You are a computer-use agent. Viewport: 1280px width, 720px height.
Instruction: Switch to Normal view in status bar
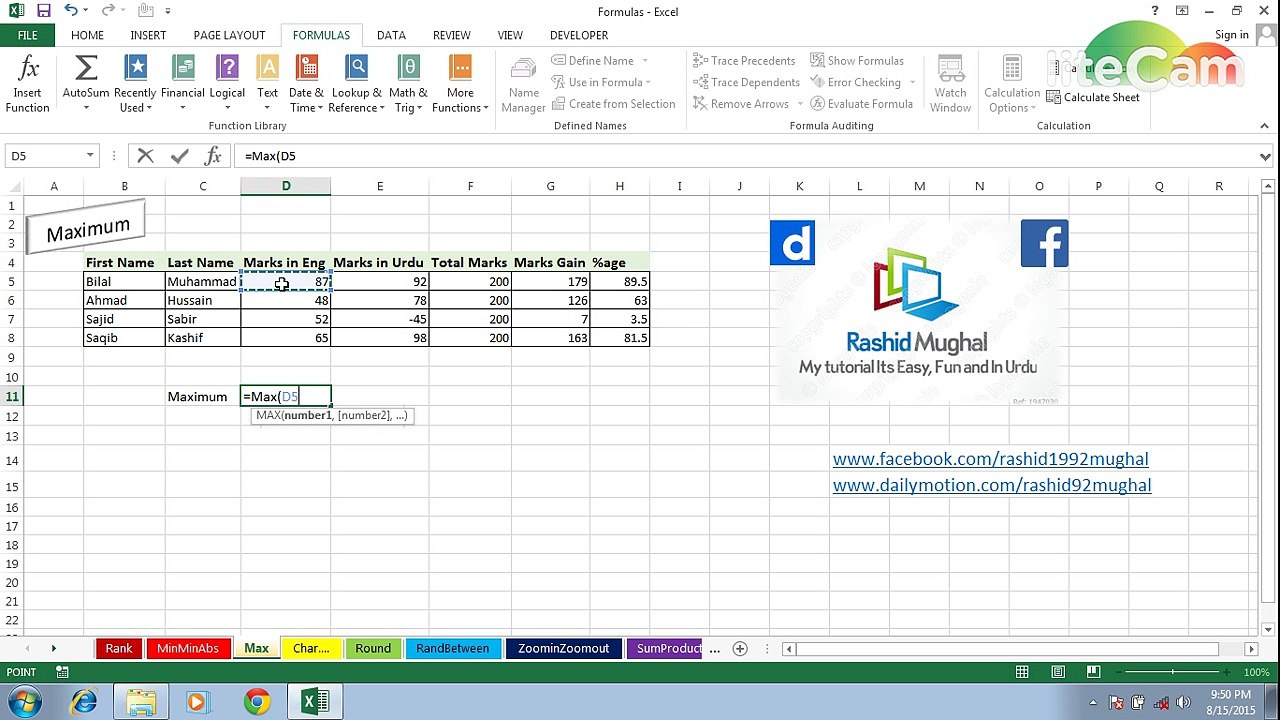[1023, 672]
